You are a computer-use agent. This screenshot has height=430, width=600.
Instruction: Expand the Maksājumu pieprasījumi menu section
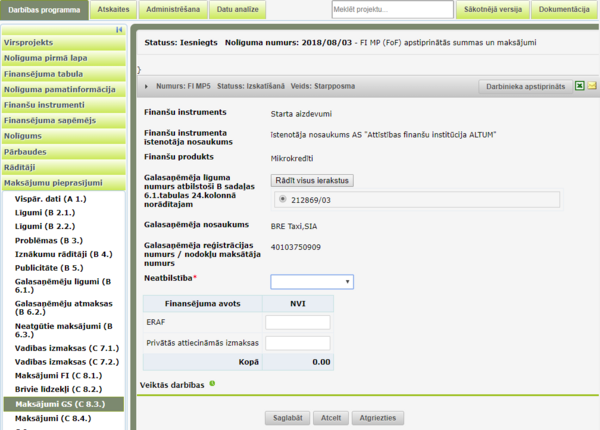click(64, 183)
